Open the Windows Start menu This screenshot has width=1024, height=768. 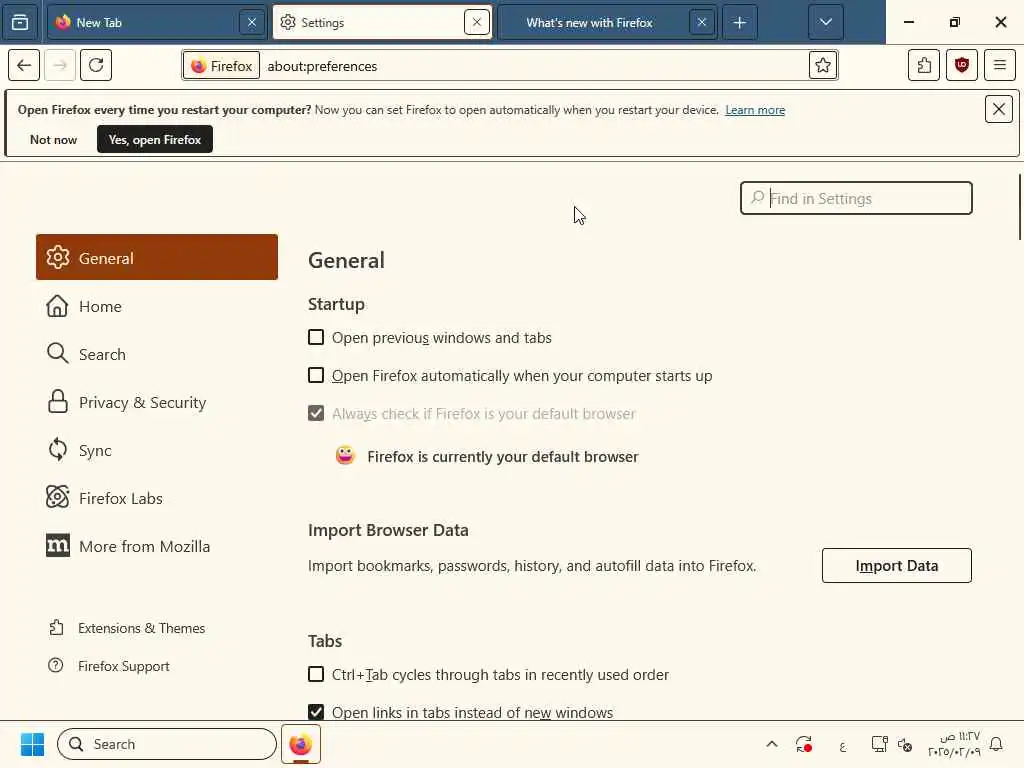pos(32,744)
